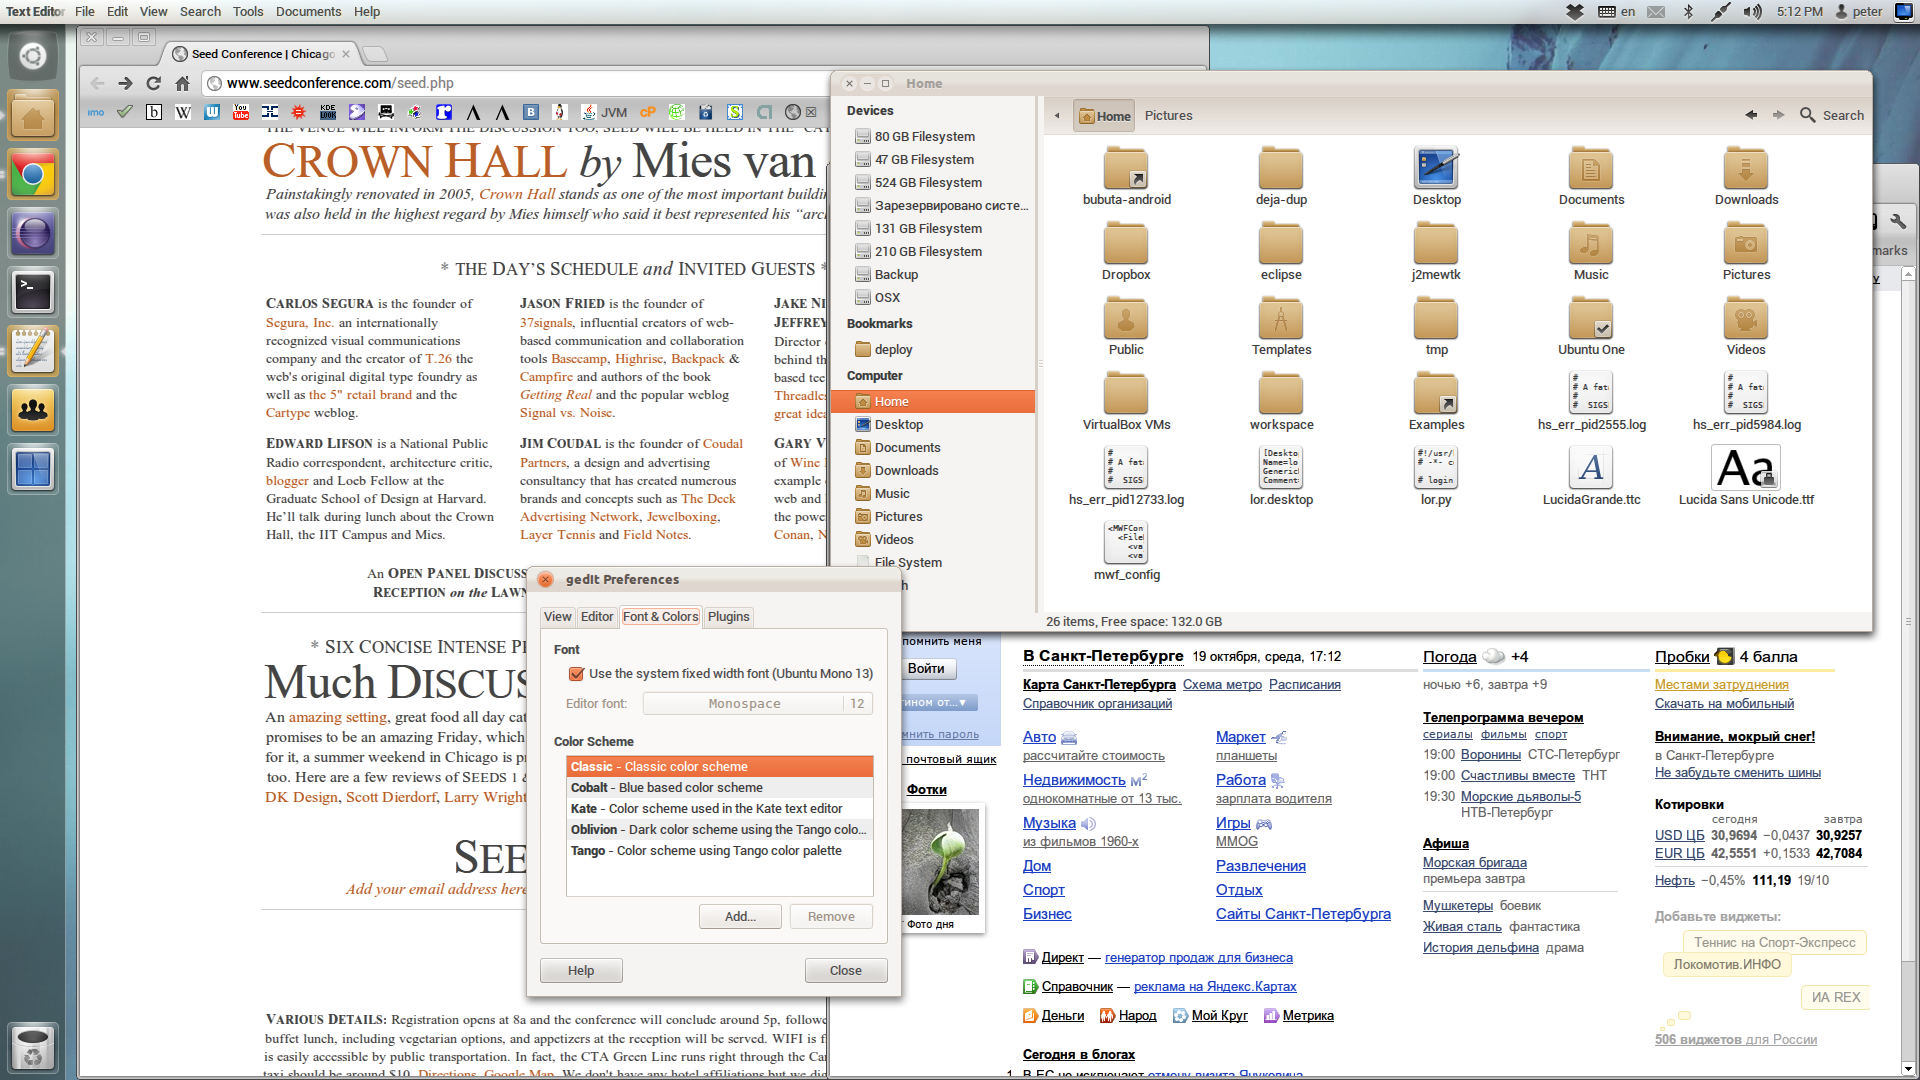This screenshot has width=1920, height=1080.
Task: Open the workspace switcher in dock
Action: pos(33,467)
